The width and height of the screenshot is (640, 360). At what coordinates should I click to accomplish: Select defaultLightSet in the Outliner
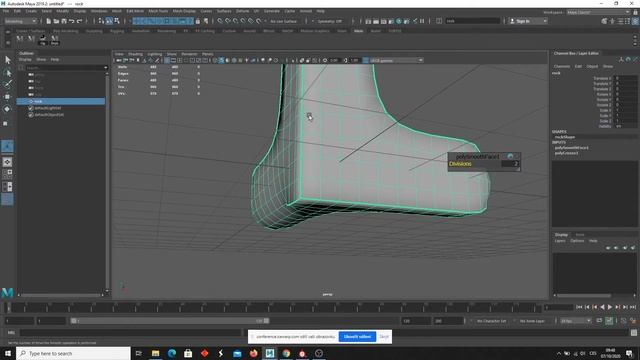(48, 108)
